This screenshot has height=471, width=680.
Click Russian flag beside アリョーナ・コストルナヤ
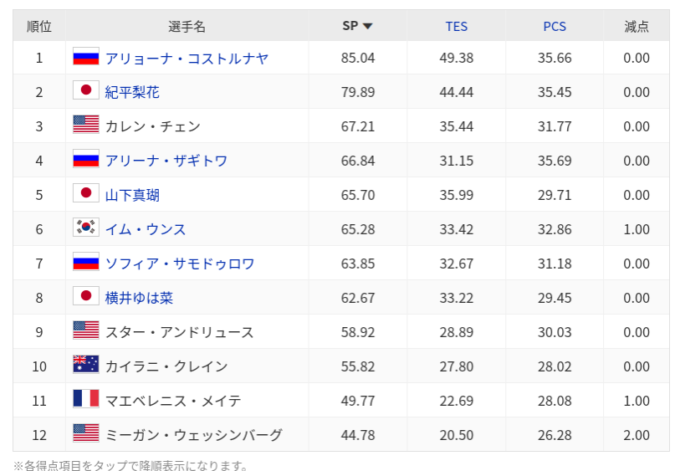coord(86,57)
